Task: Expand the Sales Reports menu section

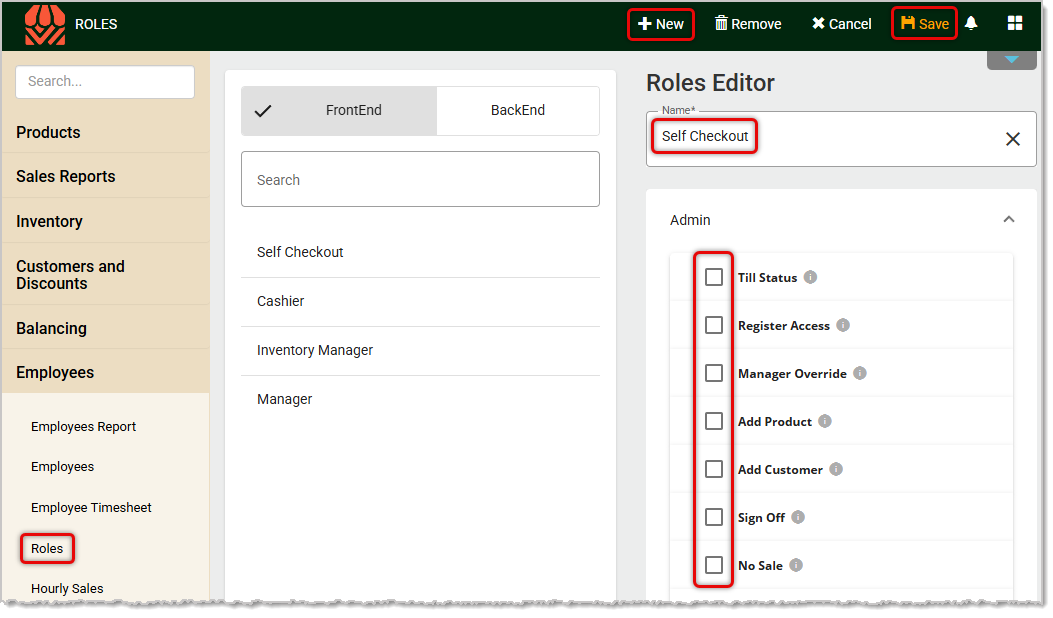Action: (105, 176)
